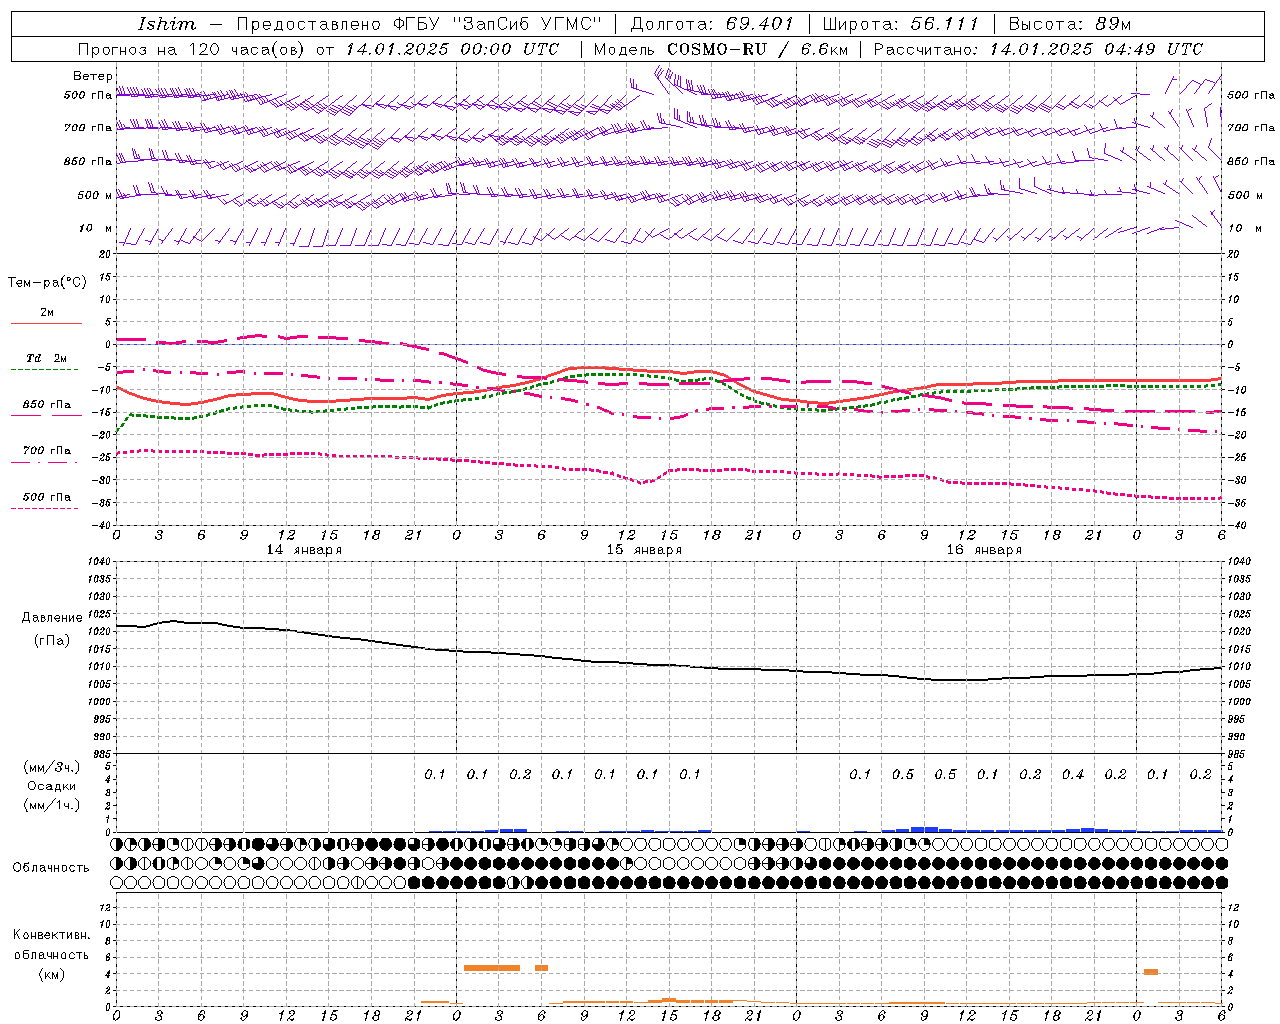Image resolution: width=1280 pixels, height=1024 pixels.
Task: Click the Осадки precipitation label
Action: point(52,786)
